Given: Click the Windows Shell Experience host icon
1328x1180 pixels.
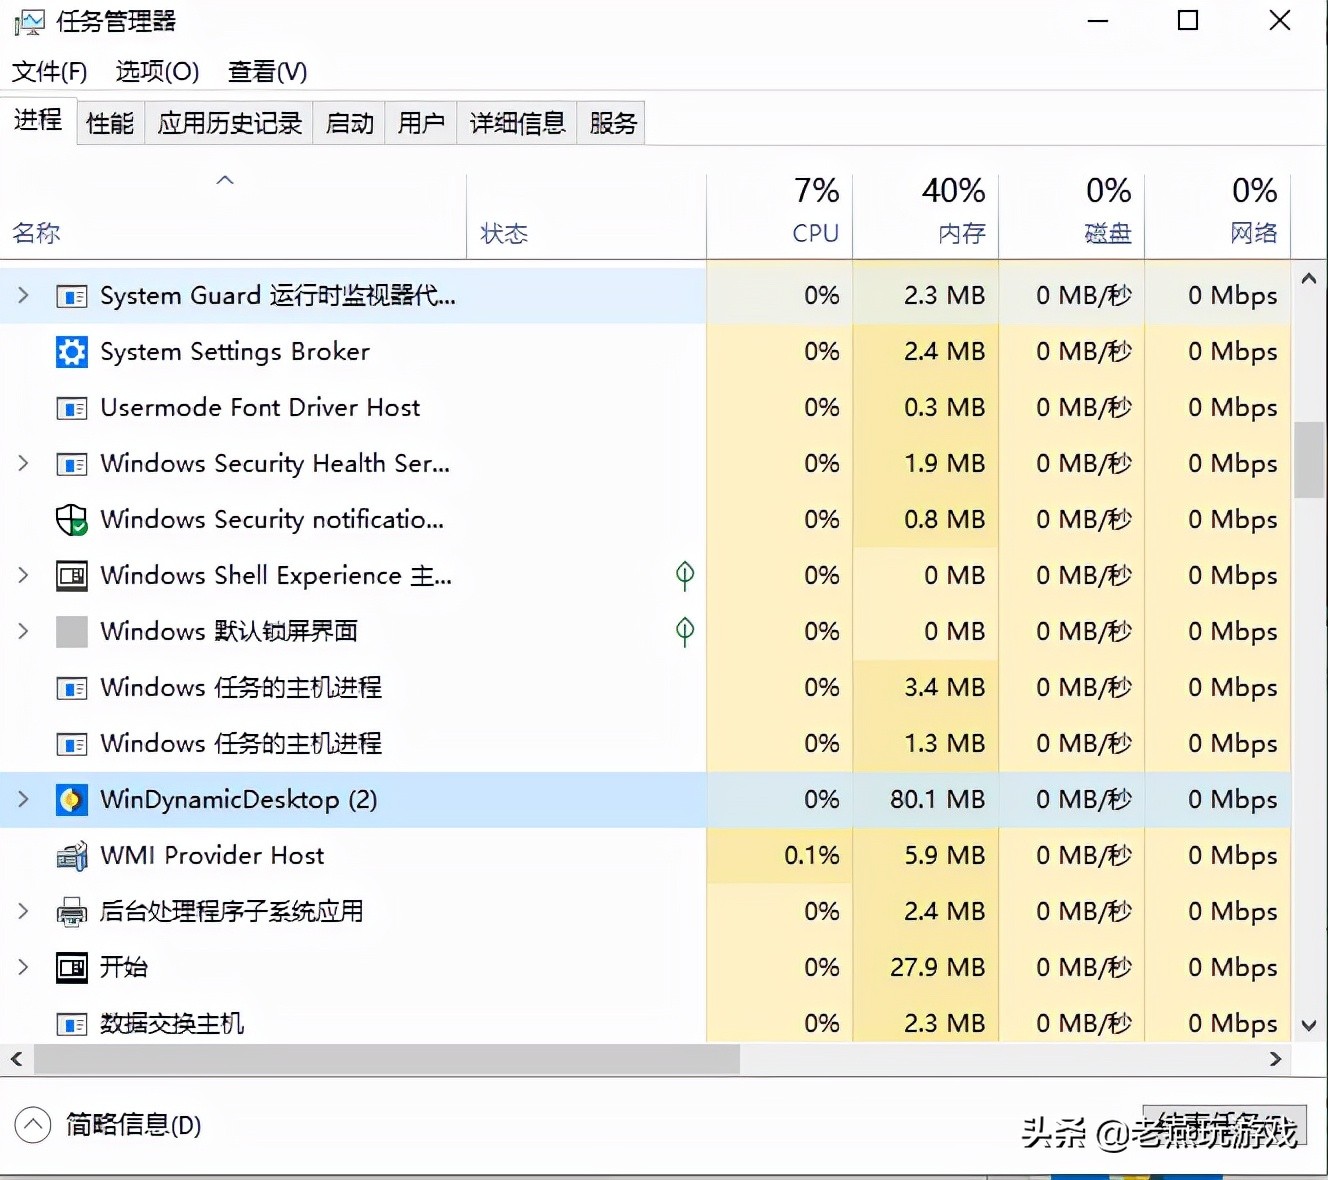Looking at the screenshot, I should (x=71, y=576).
